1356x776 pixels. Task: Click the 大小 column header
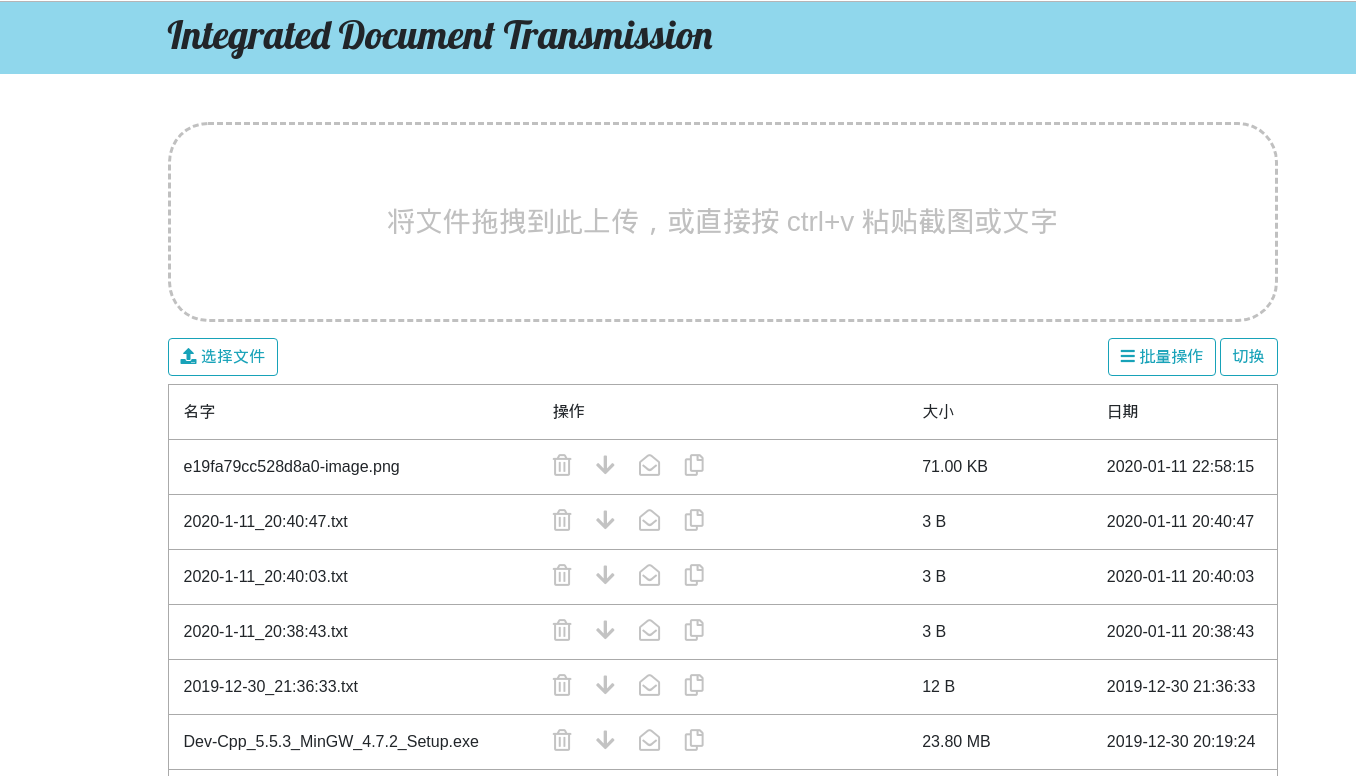[937, 412]
